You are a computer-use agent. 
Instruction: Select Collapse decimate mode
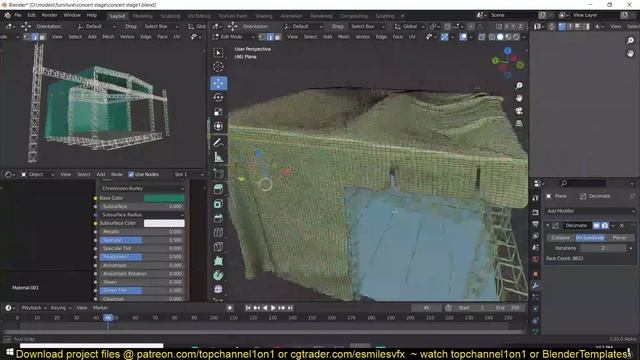(560, 238)
